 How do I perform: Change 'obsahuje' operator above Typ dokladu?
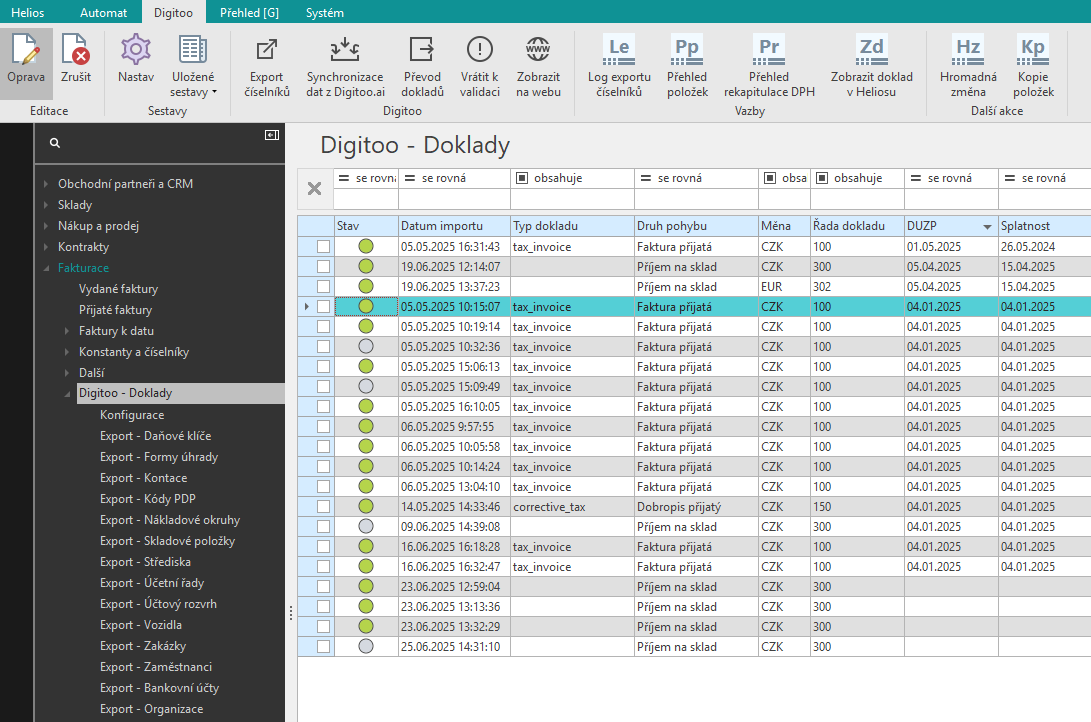[522, 179]
